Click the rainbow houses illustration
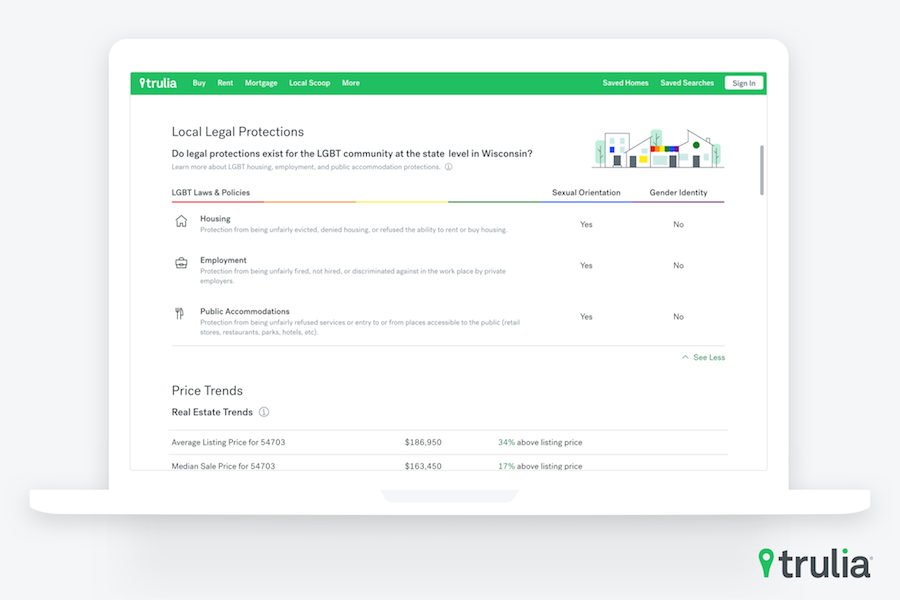The width and height of the screenshot is (900, 600). coord(657,150)
